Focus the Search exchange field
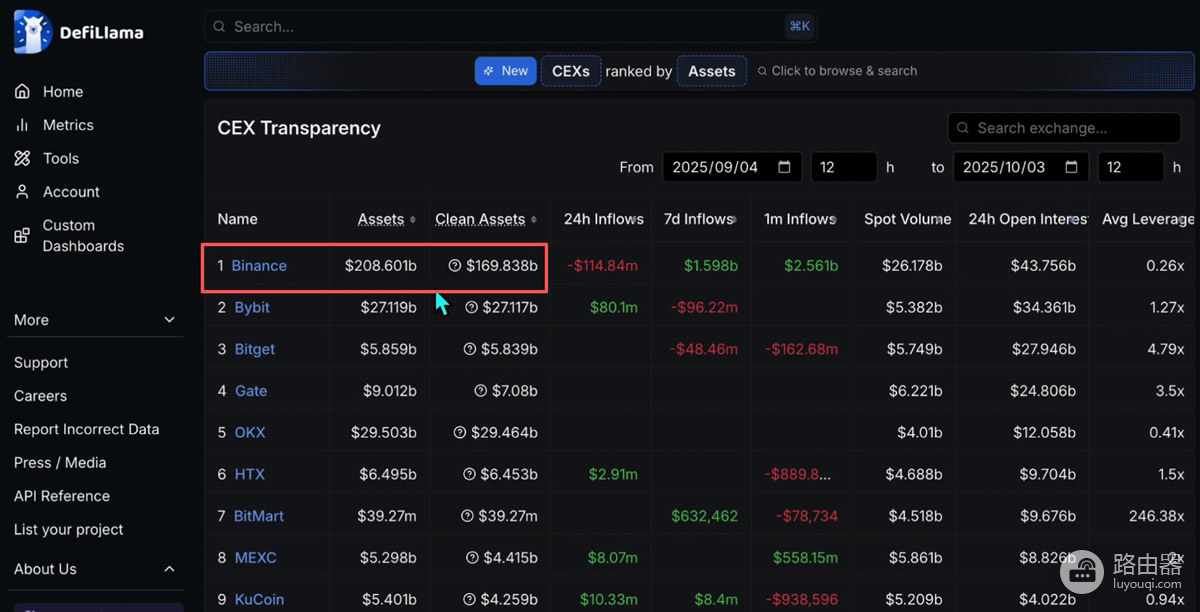Viewport: 1200px width, 612px height. (1064, 128)
